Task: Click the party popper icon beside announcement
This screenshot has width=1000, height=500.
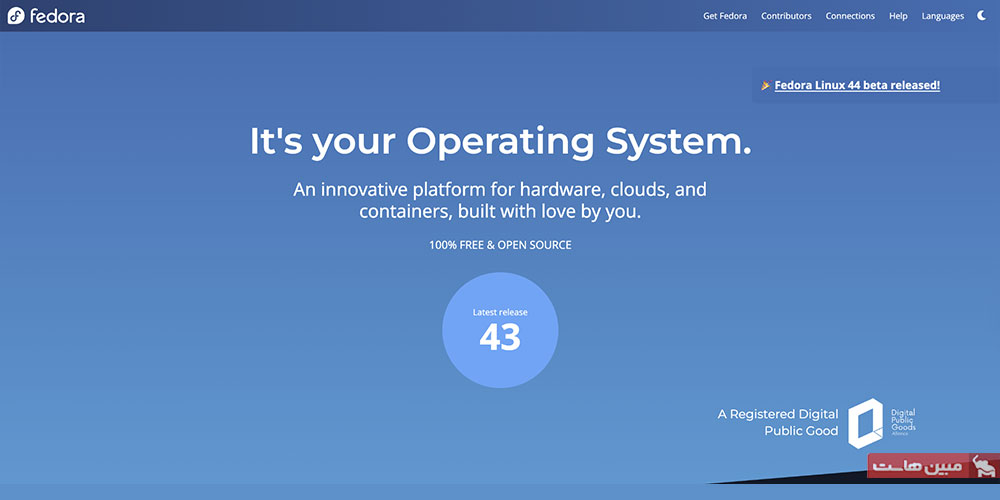Action: click(765, 85)
